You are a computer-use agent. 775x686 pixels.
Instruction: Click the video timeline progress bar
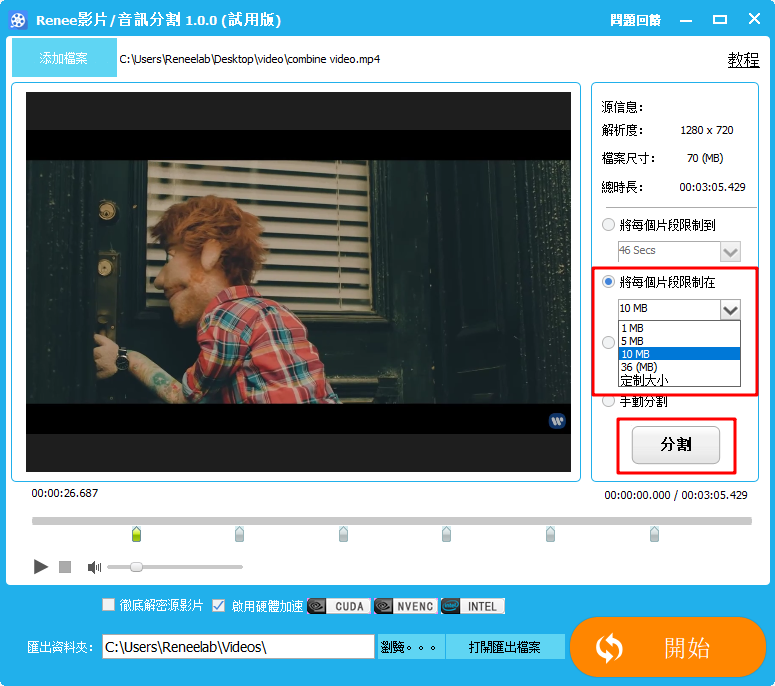click(391, 521)
